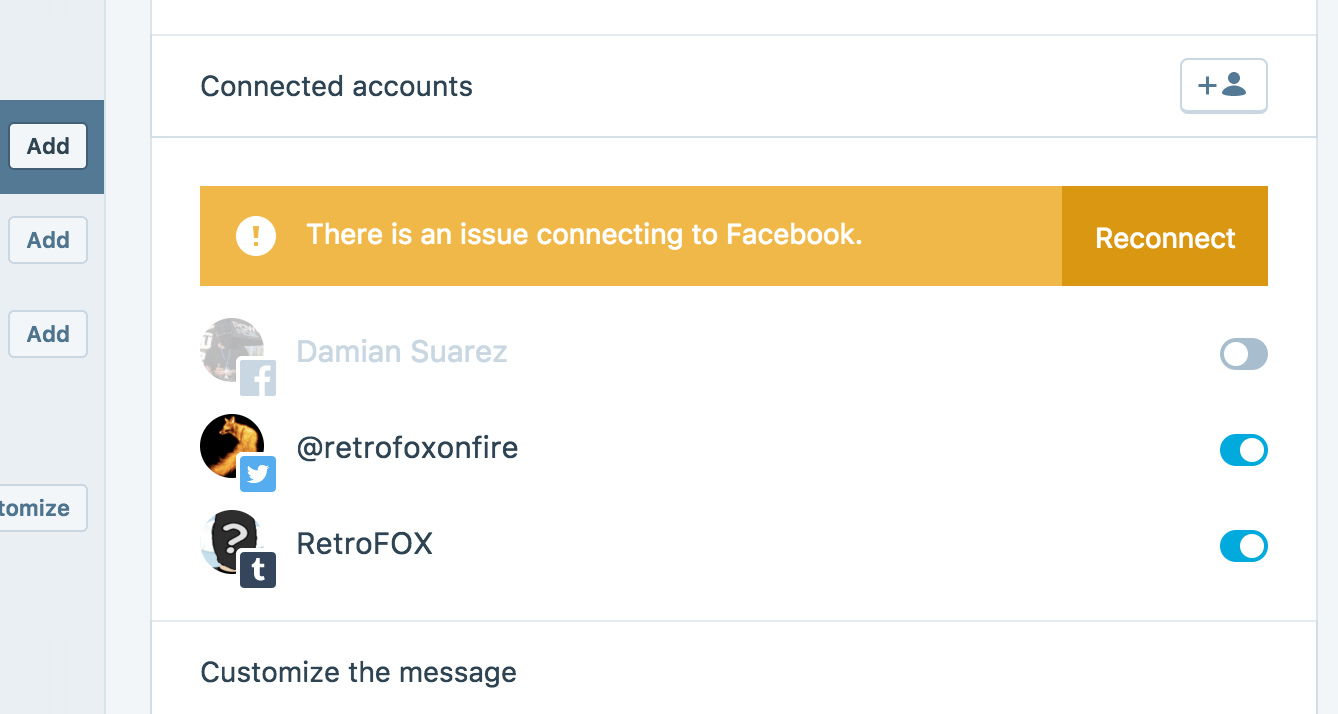Click the Twitter bird badge icon
The height and width of the screenshot is (714, 1338).
[x=258, y=474]
